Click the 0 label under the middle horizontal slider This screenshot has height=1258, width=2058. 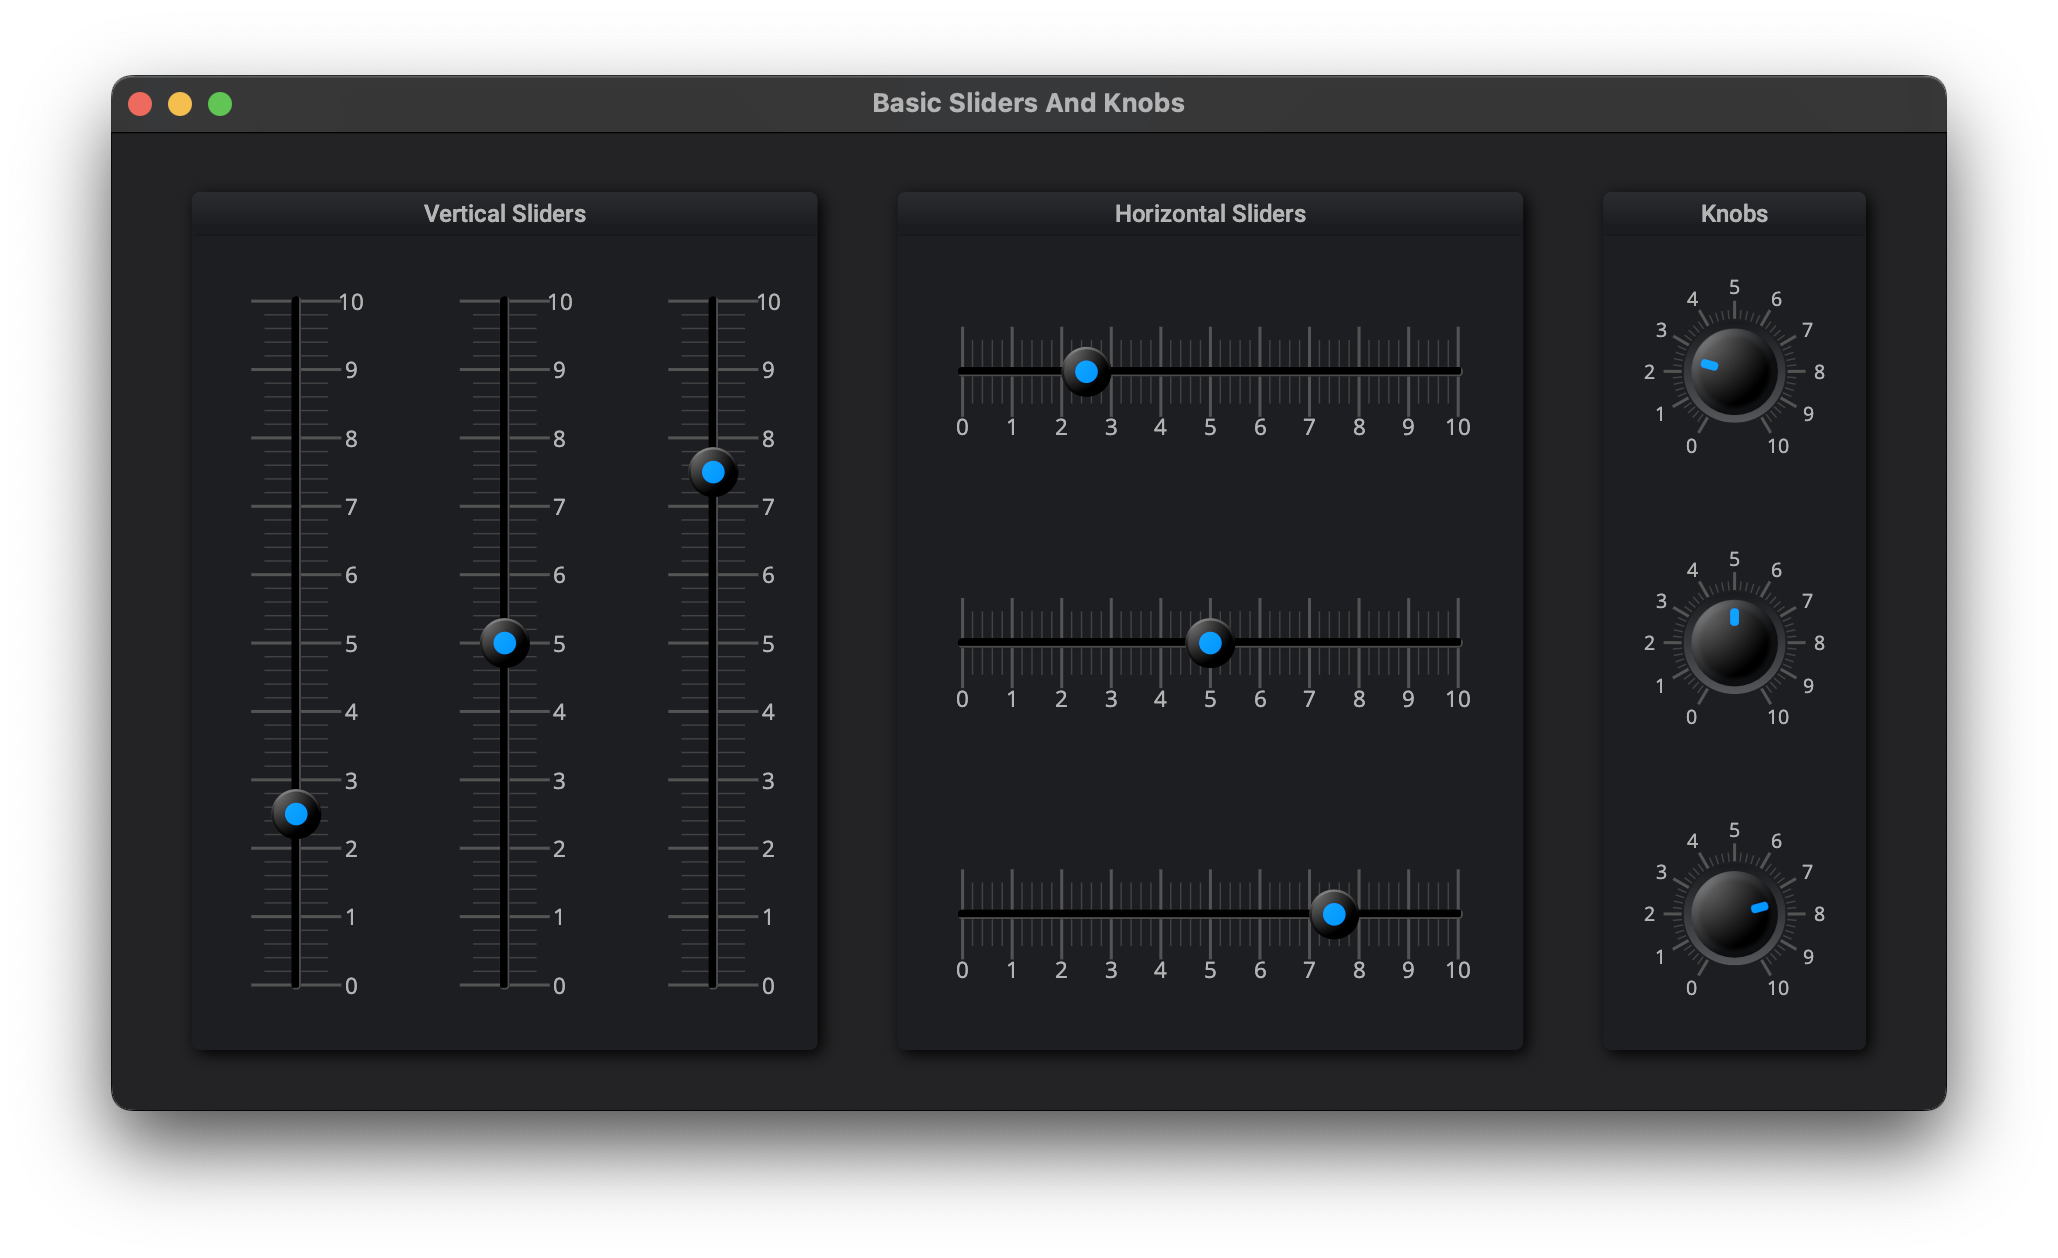962,700
